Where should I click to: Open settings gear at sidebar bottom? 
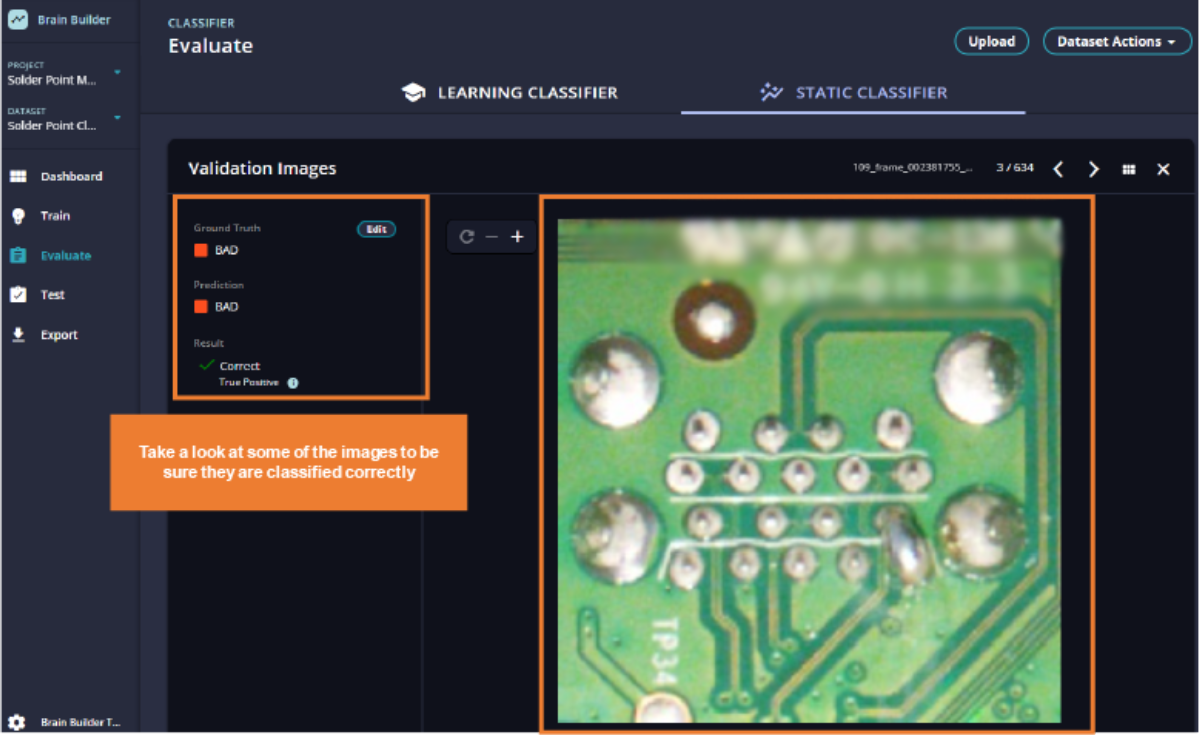tap(17, 722)
